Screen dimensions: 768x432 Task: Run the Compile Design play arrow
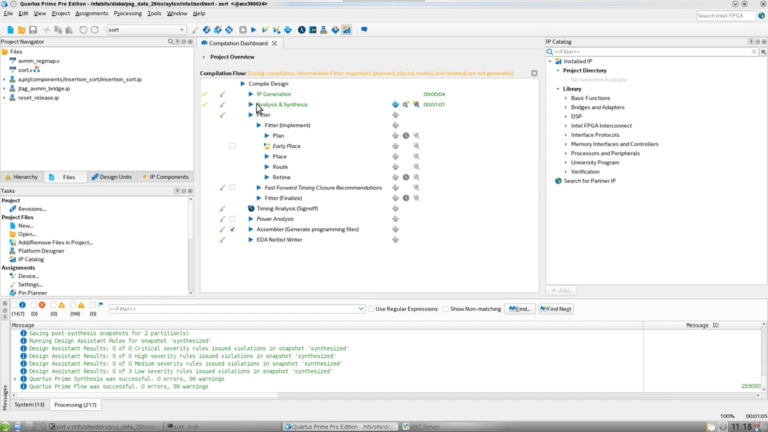242,84
